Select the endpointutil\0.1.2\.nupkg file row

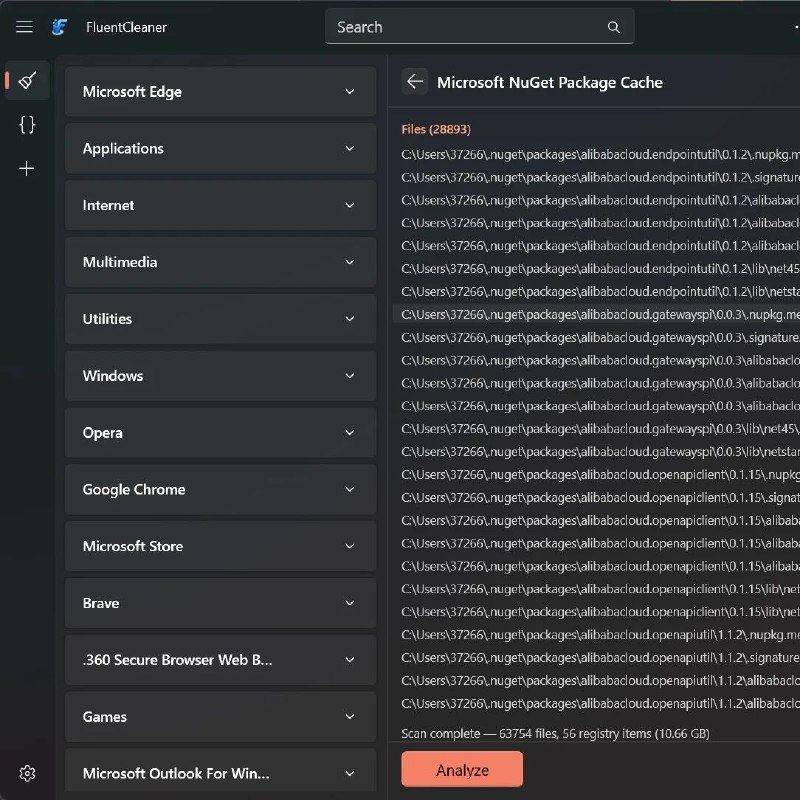pos(600,155)
